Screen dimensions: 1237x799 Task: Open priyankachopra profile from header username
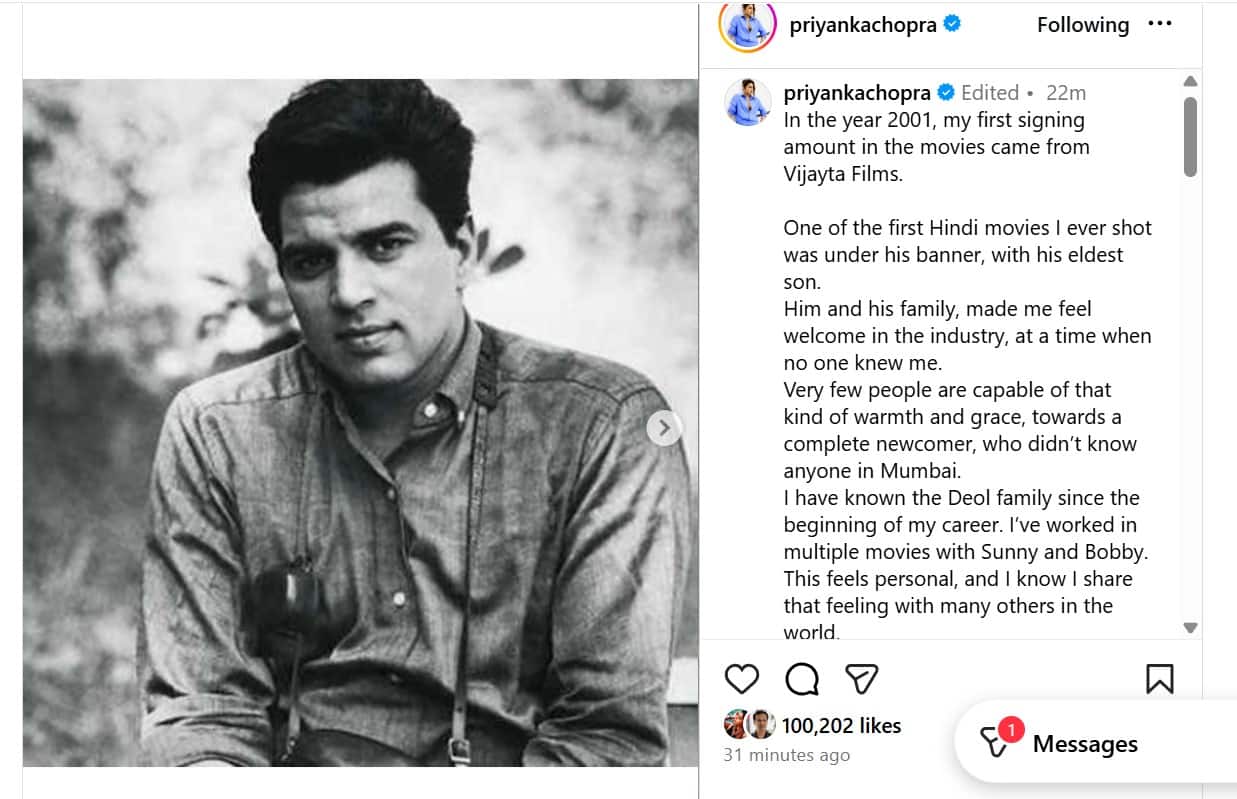(x=862, y=25)
